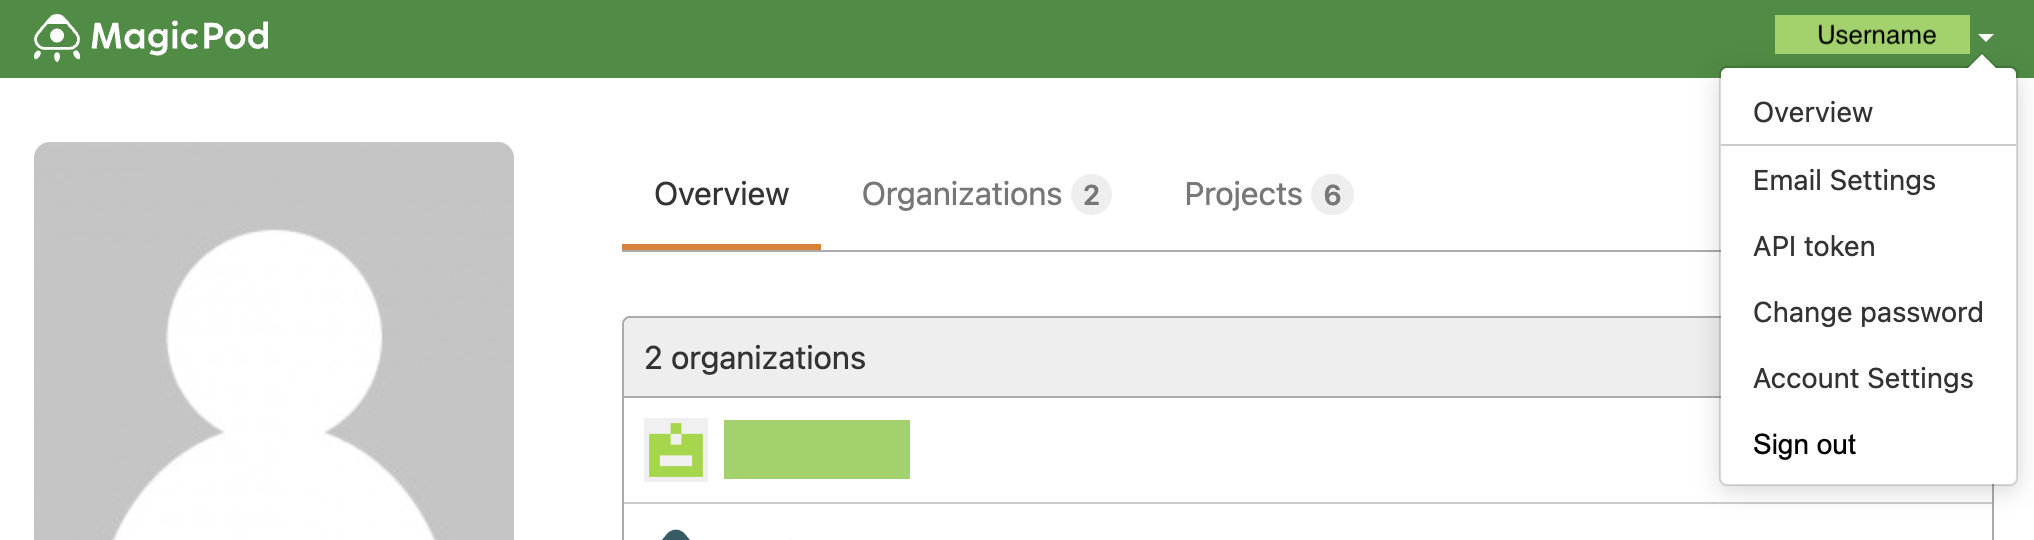The image size is (2034, 540).
Task: Click the MagicPod robot logo icon
Action: (56, 38)
